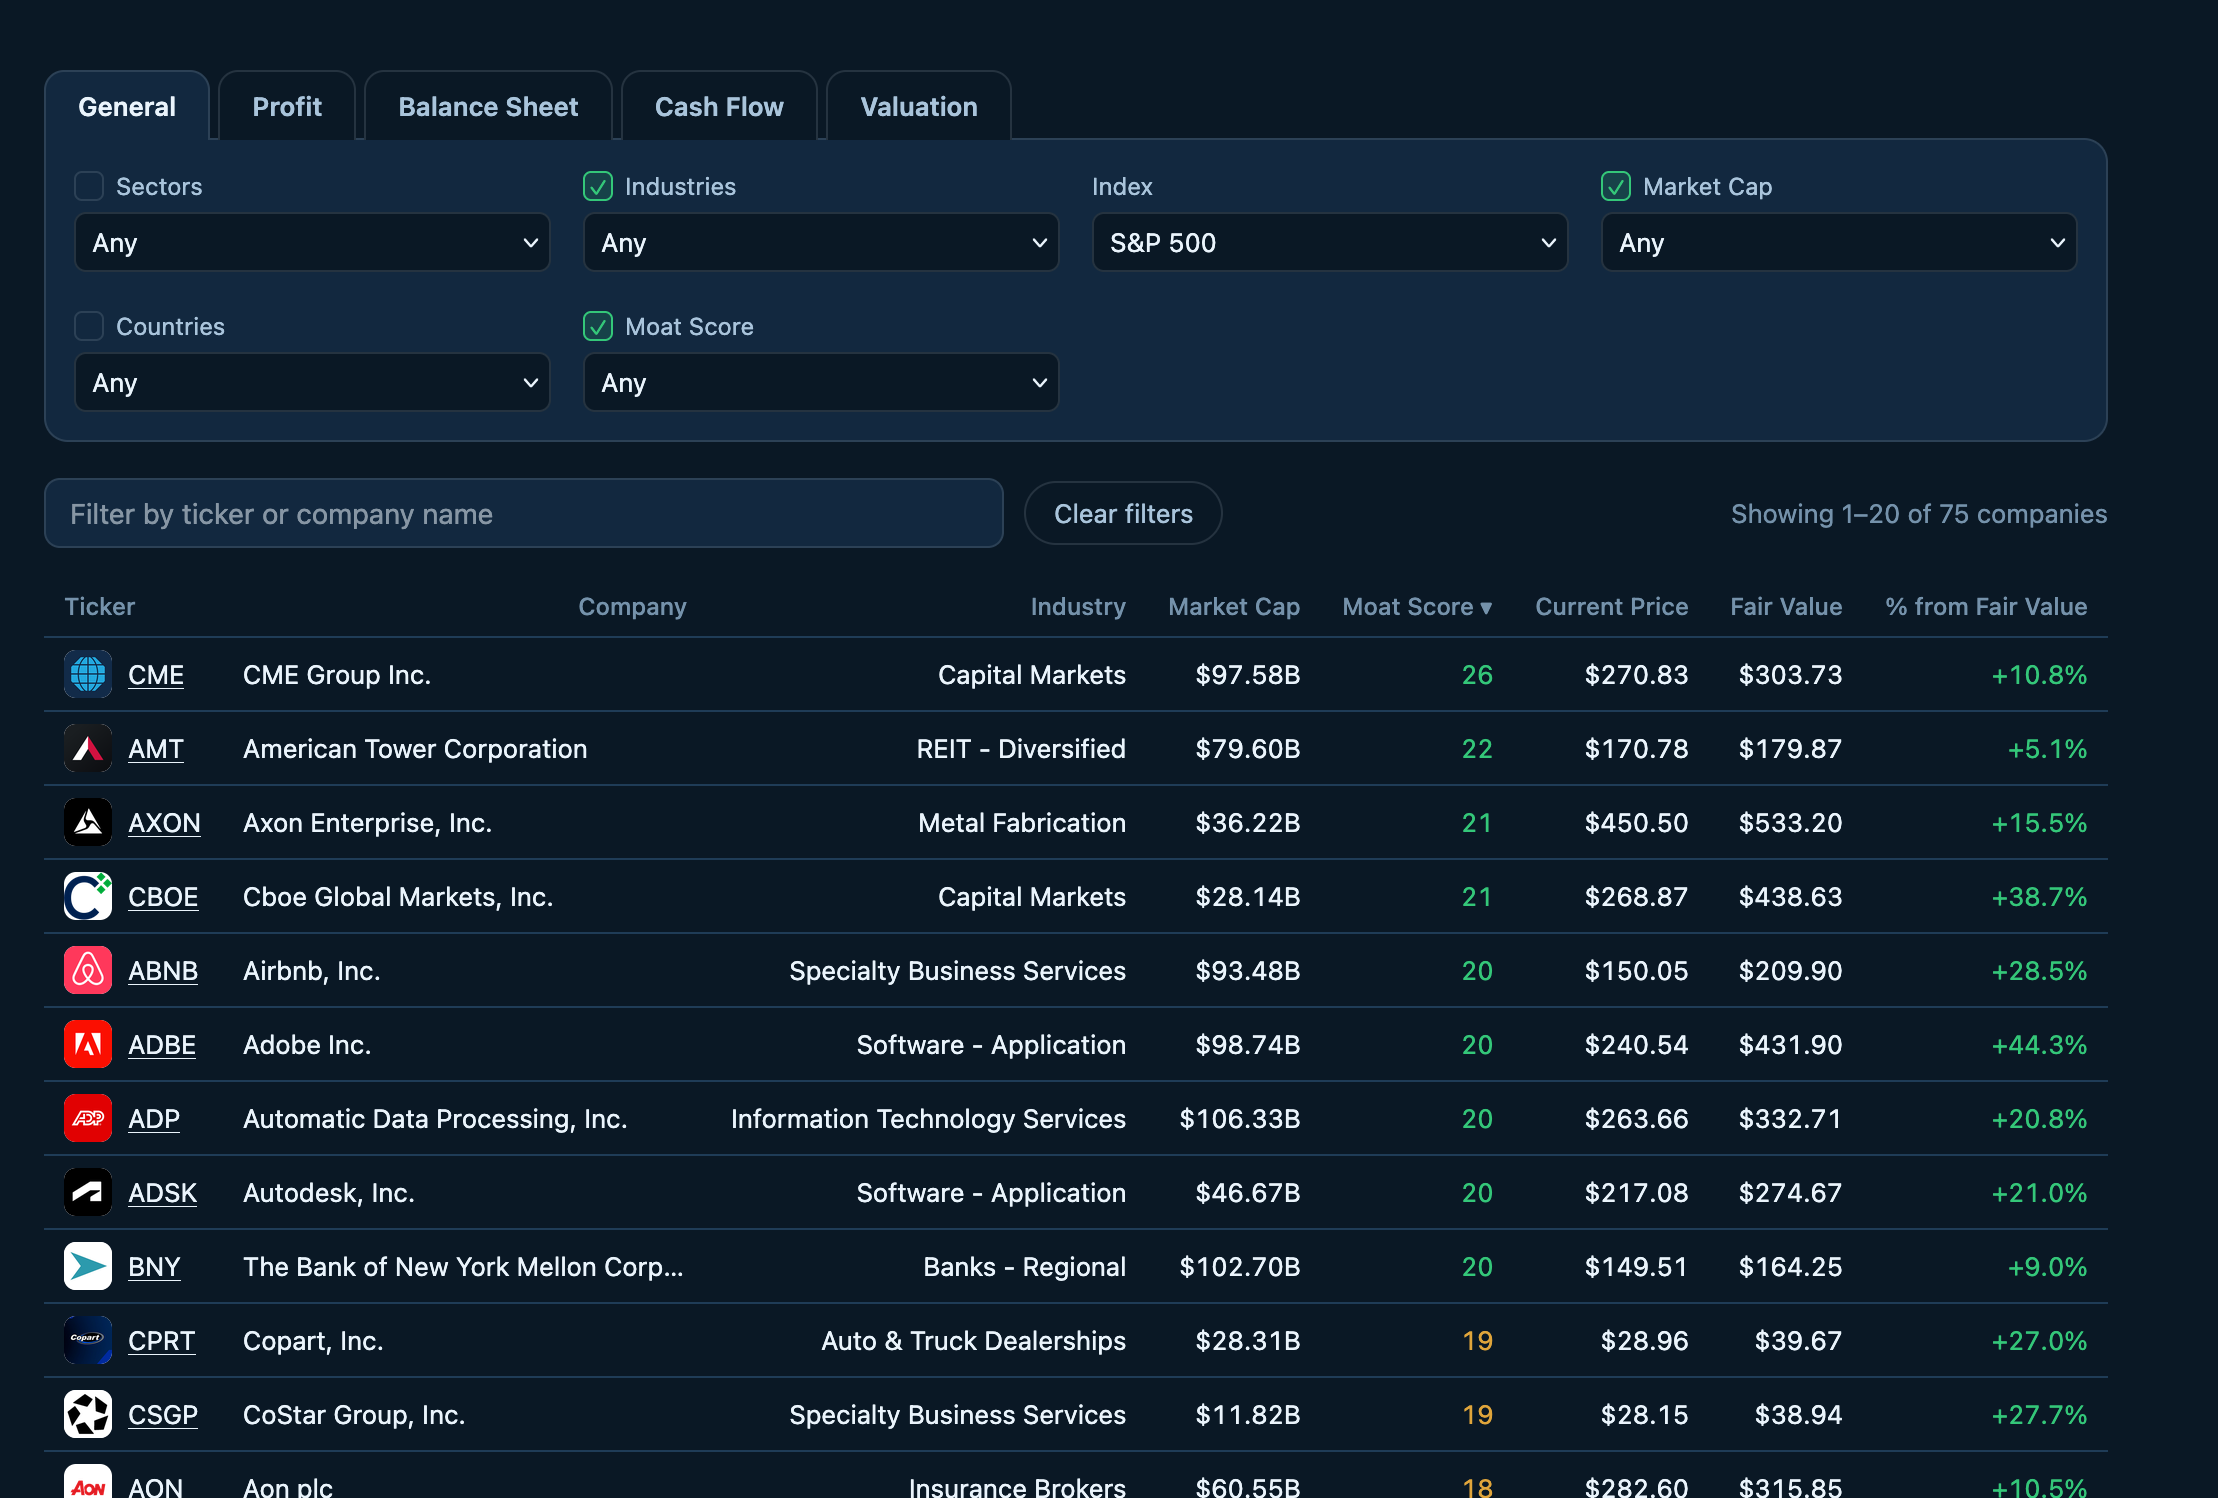Open the Market Cap dropdown
This screenshot has height=1498, width=2218.
(x=1839, y=242)
